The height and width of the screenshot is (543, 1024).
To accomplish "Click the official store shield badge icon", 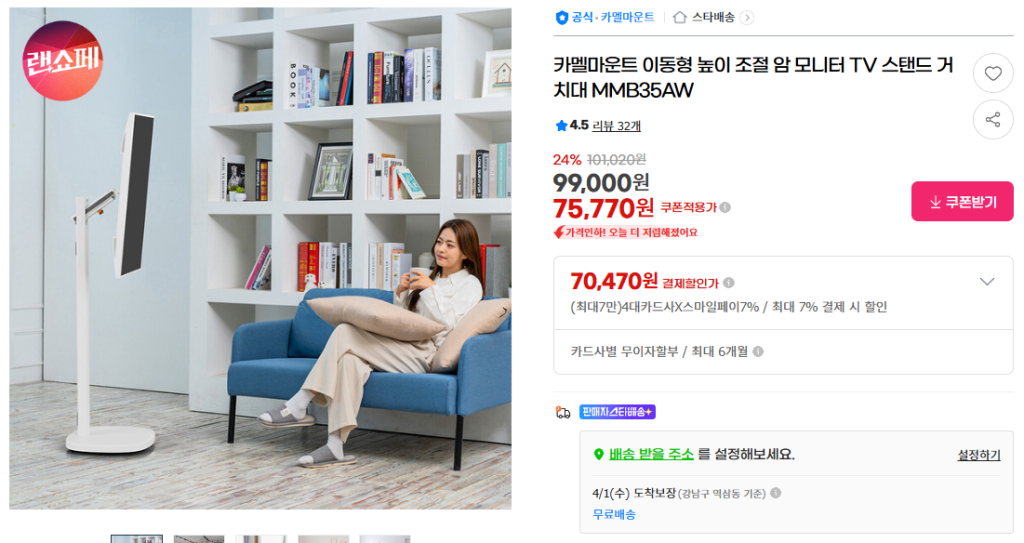I will [561, 18].
